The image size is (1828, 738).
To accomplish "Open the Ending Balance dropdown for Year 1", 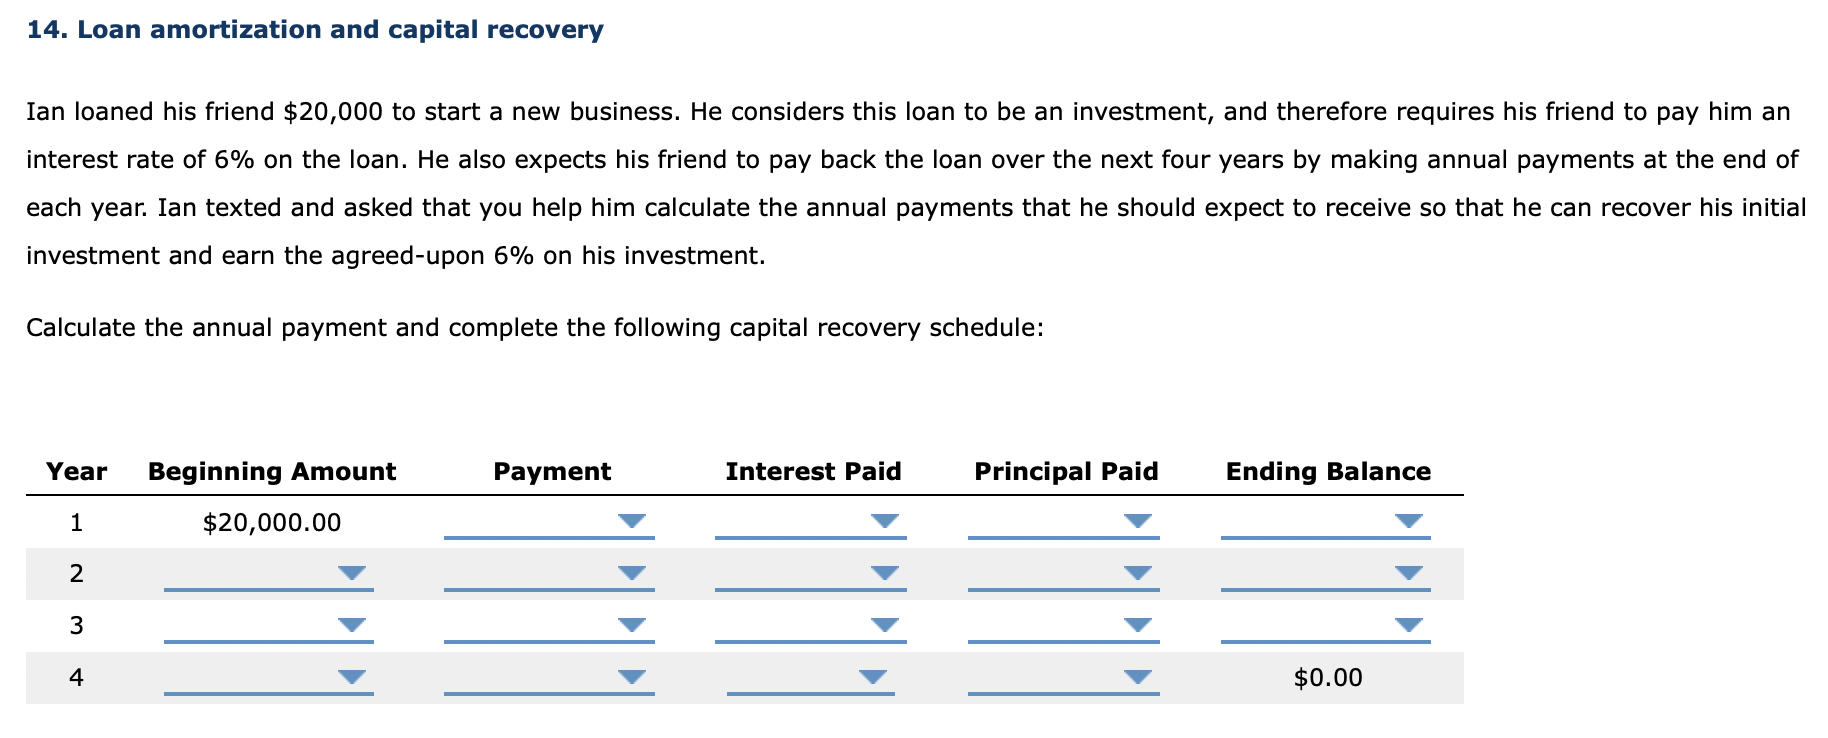I will pyautogui.click(x=1409, y=519).
